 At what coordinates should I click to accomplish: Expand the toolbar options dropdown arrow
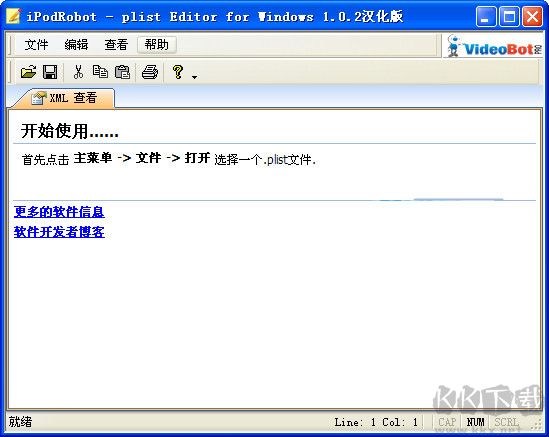click(x=195, y=77)
